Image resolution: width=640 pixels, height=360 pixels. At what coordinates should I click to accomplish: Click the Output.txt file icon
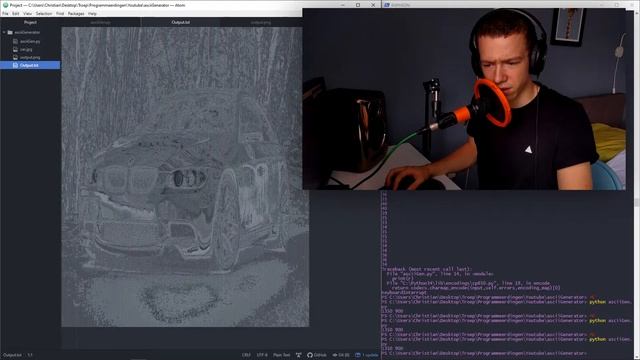tap(16, 65)
